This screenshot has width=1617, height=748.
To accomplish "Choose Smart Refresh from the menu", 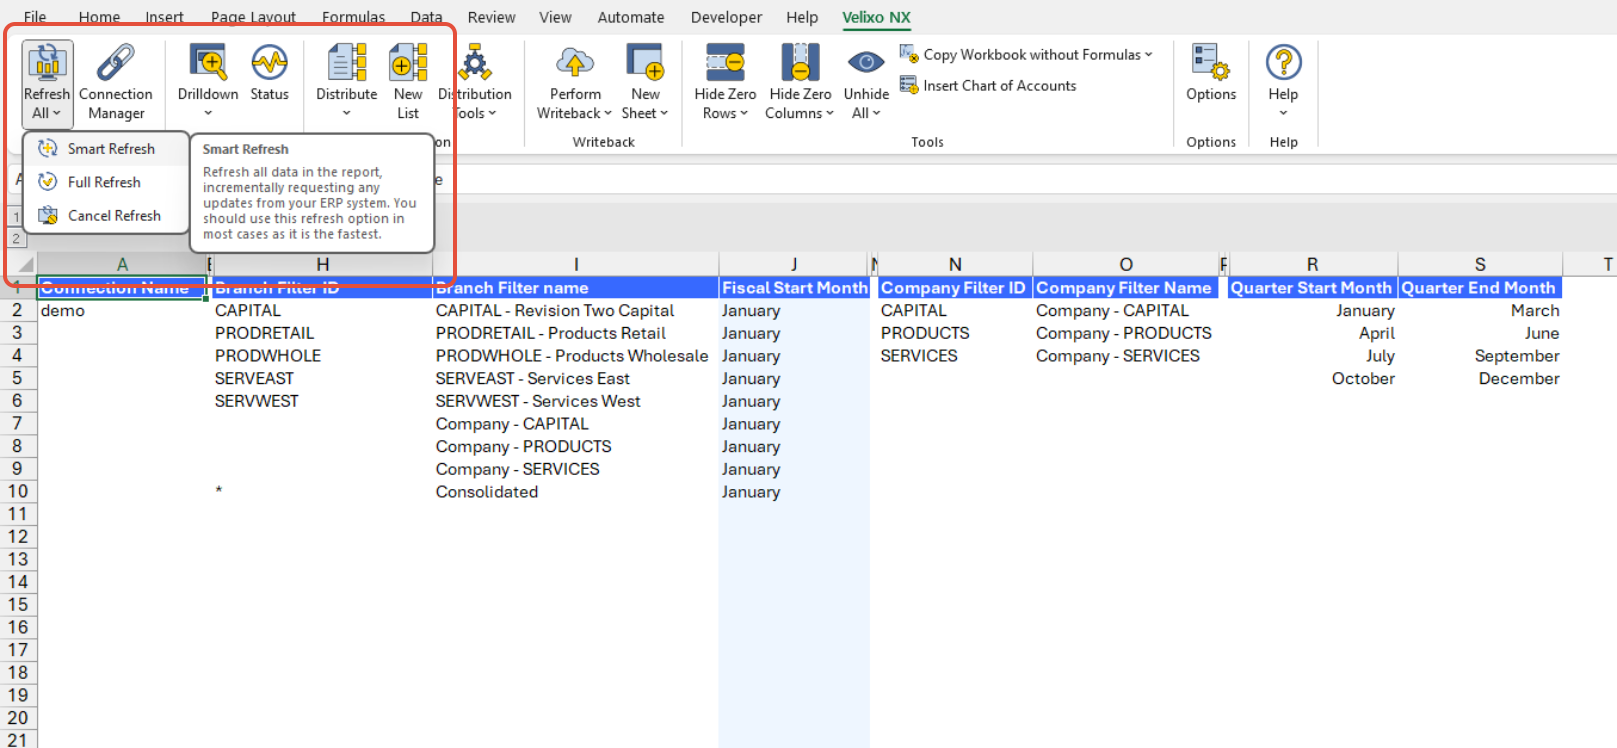I will coord(106,149).
